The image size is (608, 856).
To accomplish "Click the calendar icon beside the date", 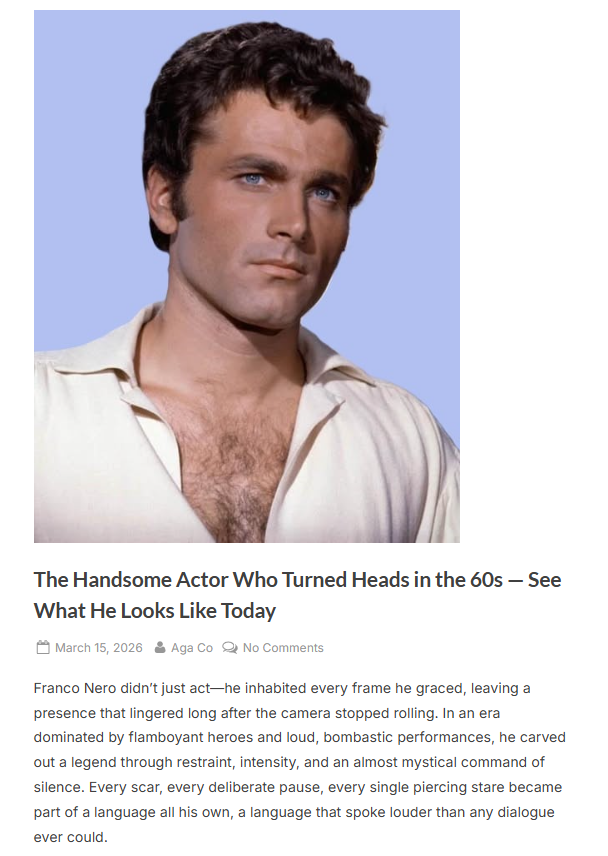I will point(43,647).
